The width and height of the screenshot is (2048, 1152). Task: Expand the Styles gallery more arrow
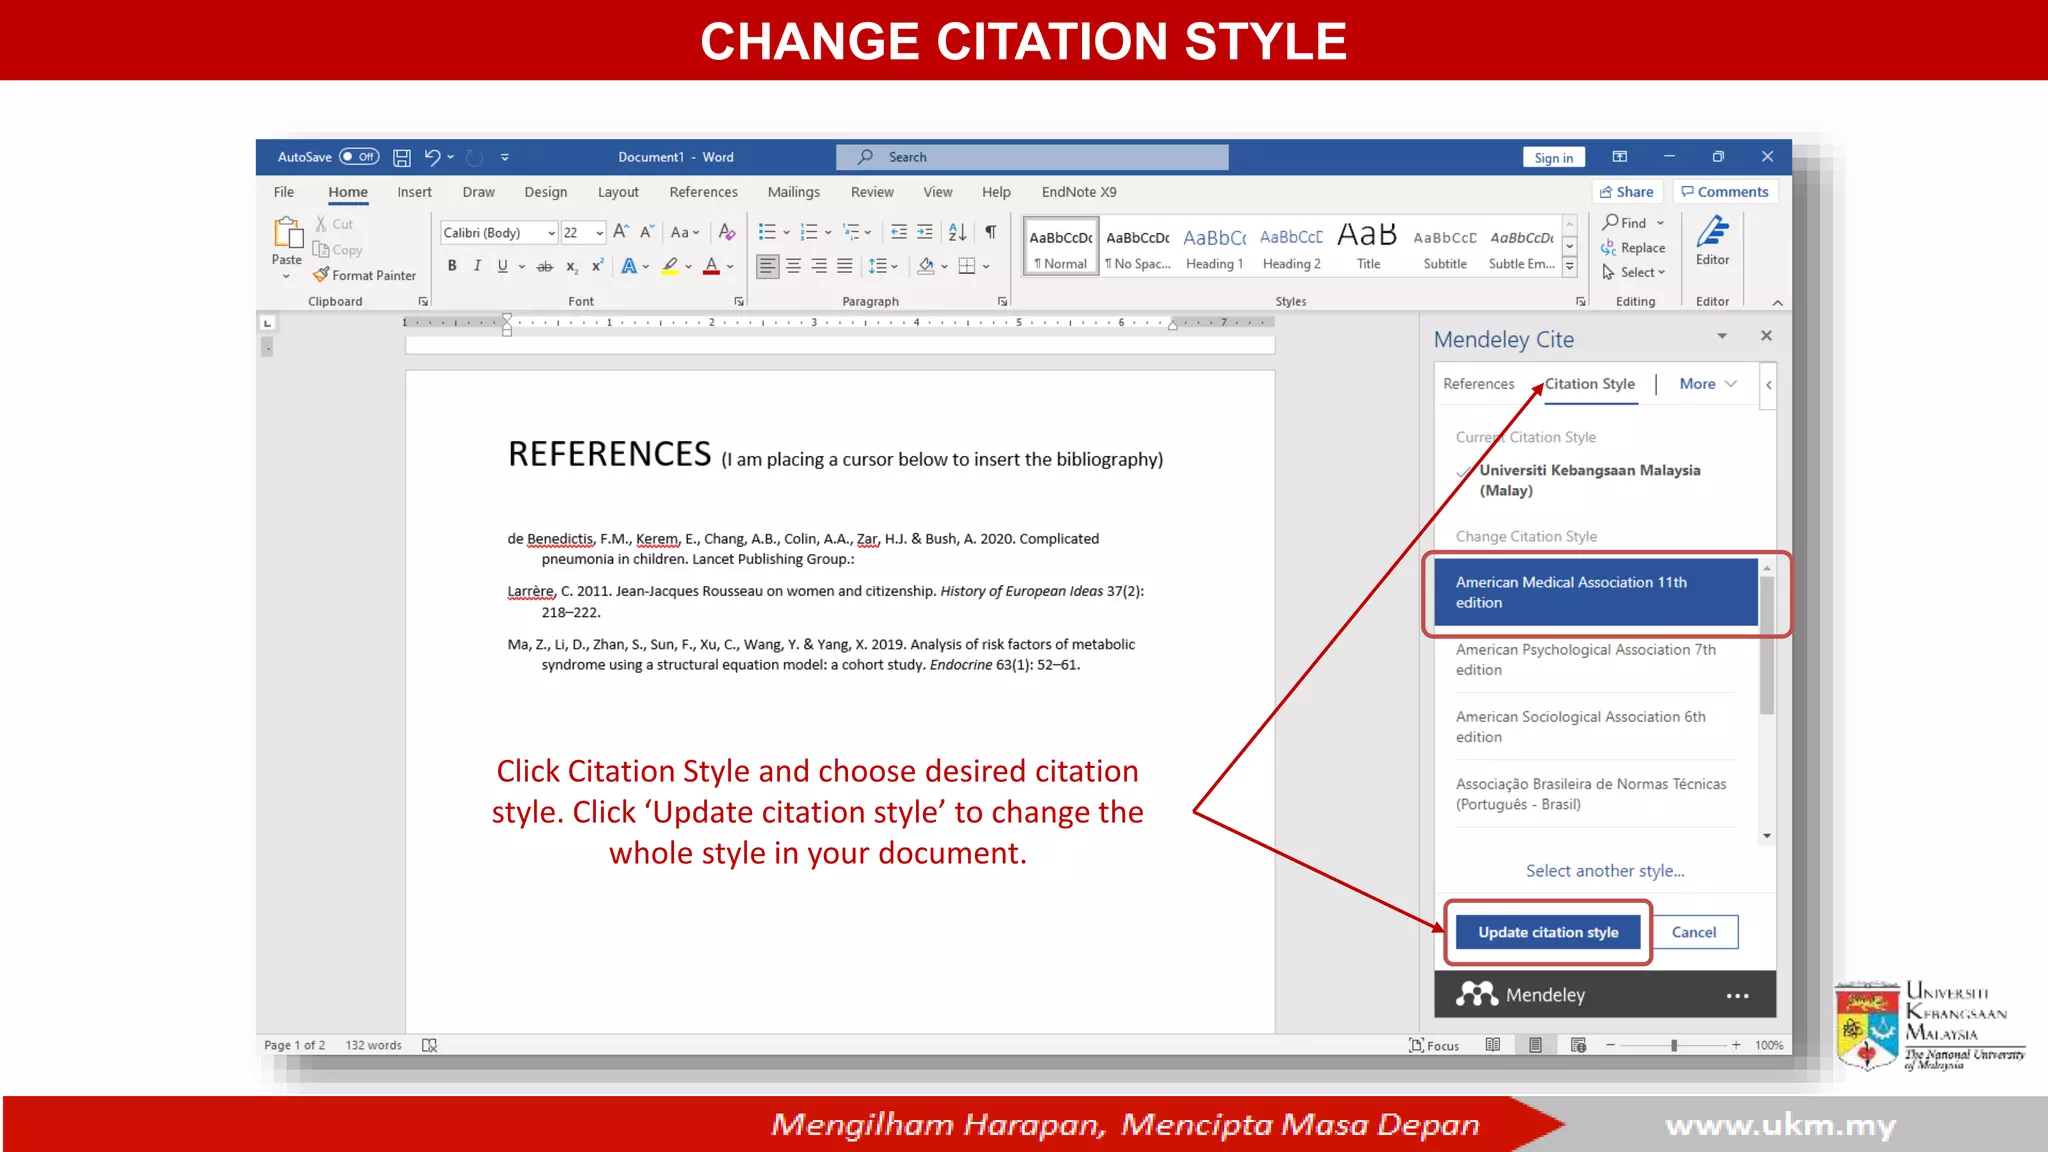(1570, 267)
